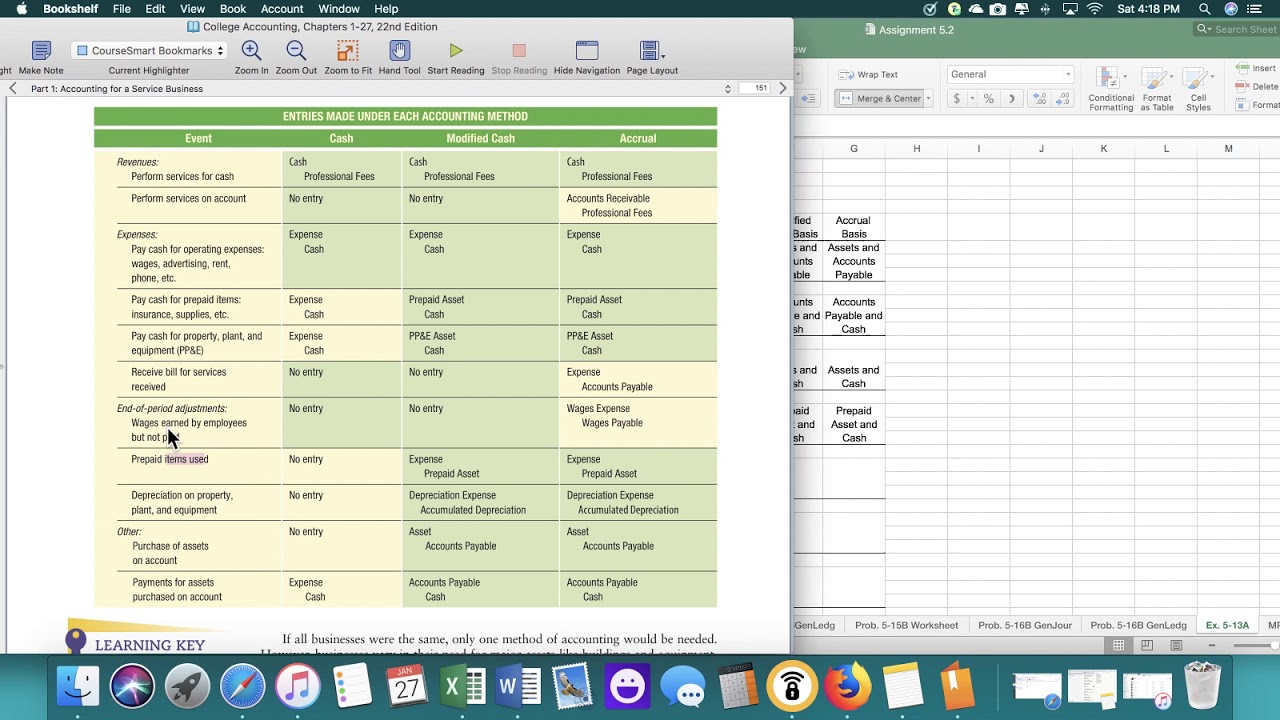
Task: Switch to Prob. 5-15B Worksheet tab
Action: tap(906, 625)
